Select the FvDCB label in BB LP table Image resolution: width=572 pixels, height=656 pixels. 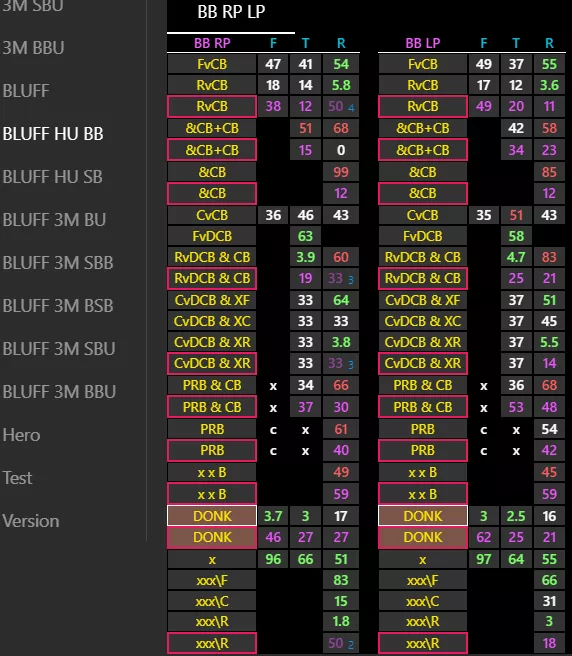click(423, 236)
